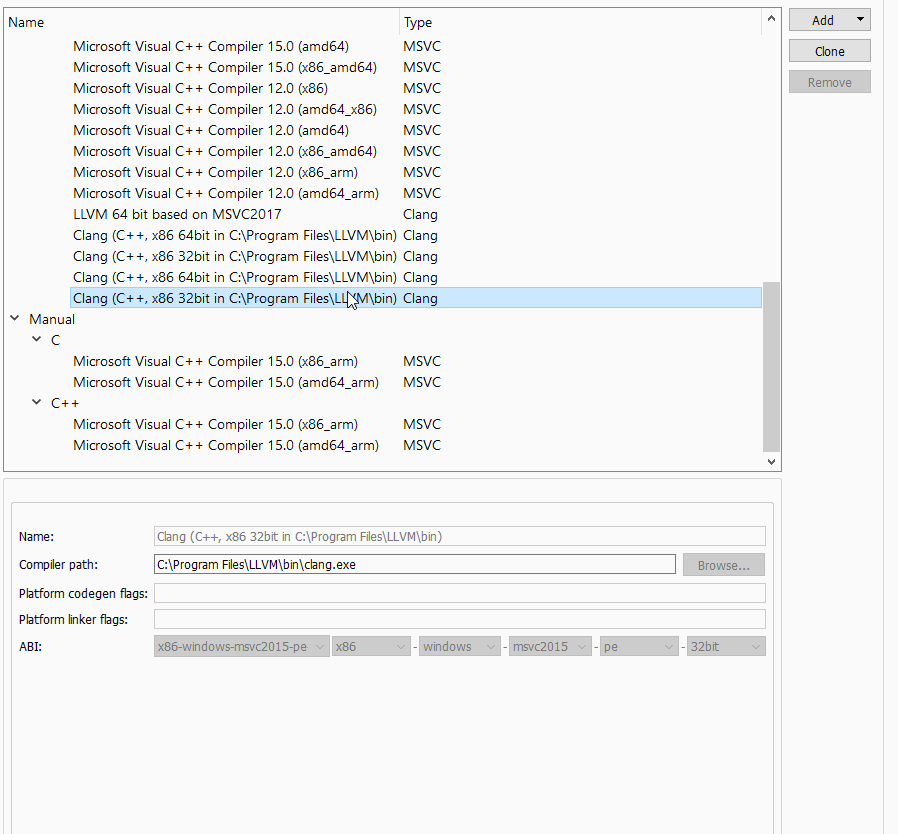The image size is (898, 834).
Task: Click the Browse... button for compiler path
Action: click(723, 565)
